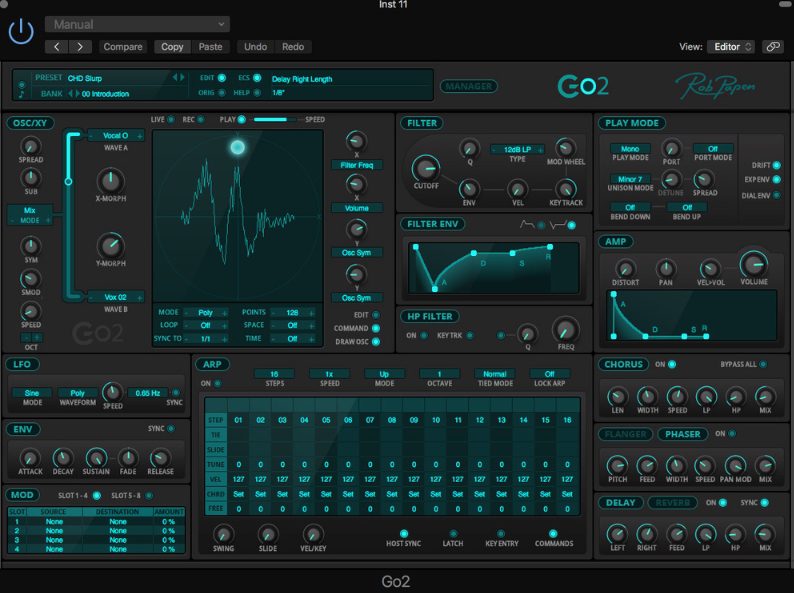Screen dimensions: 794x593
Task: Open the arp Mode Up selector
Action: (384, 374)
